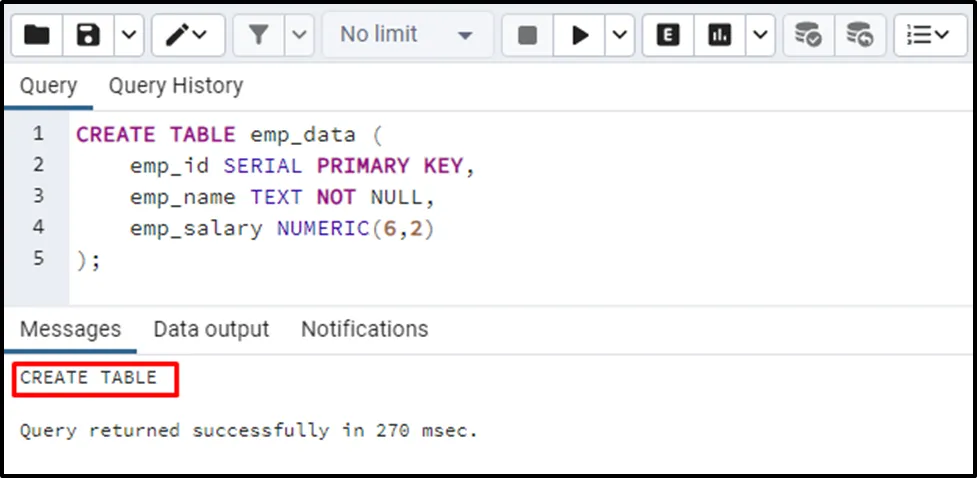Expand the Filter options dropdown arrow

(300, 35)
